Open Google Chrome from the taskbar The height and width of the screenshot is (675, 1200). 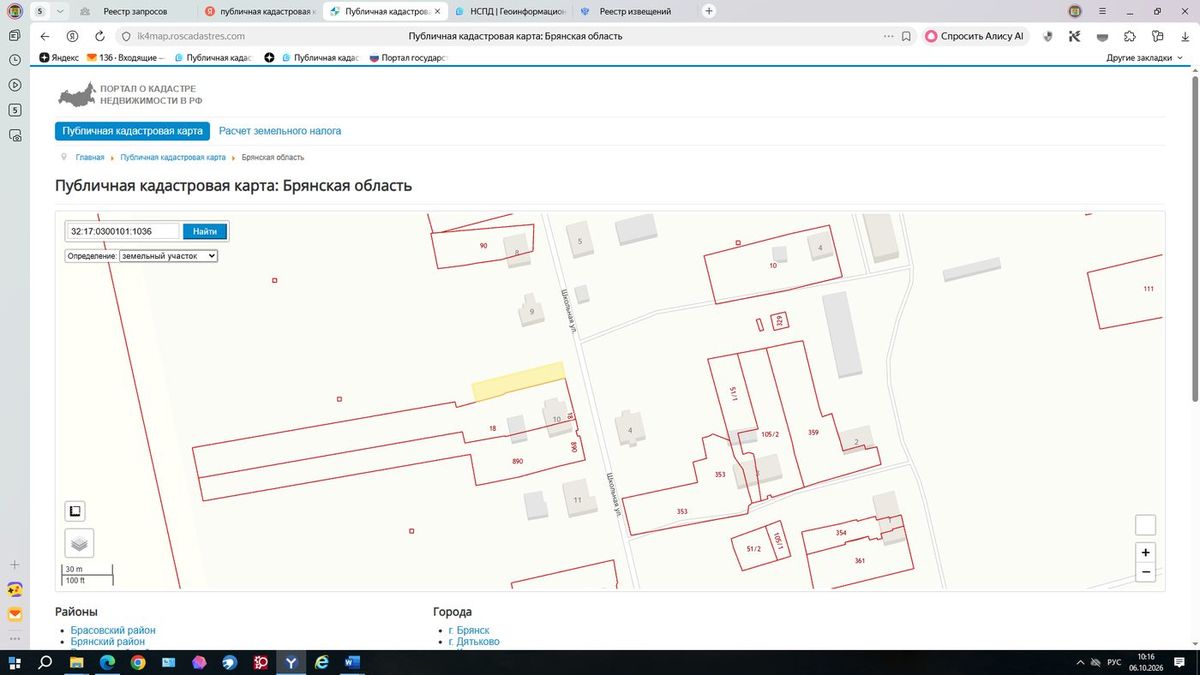pyautogui.click(x=137, y=662)
